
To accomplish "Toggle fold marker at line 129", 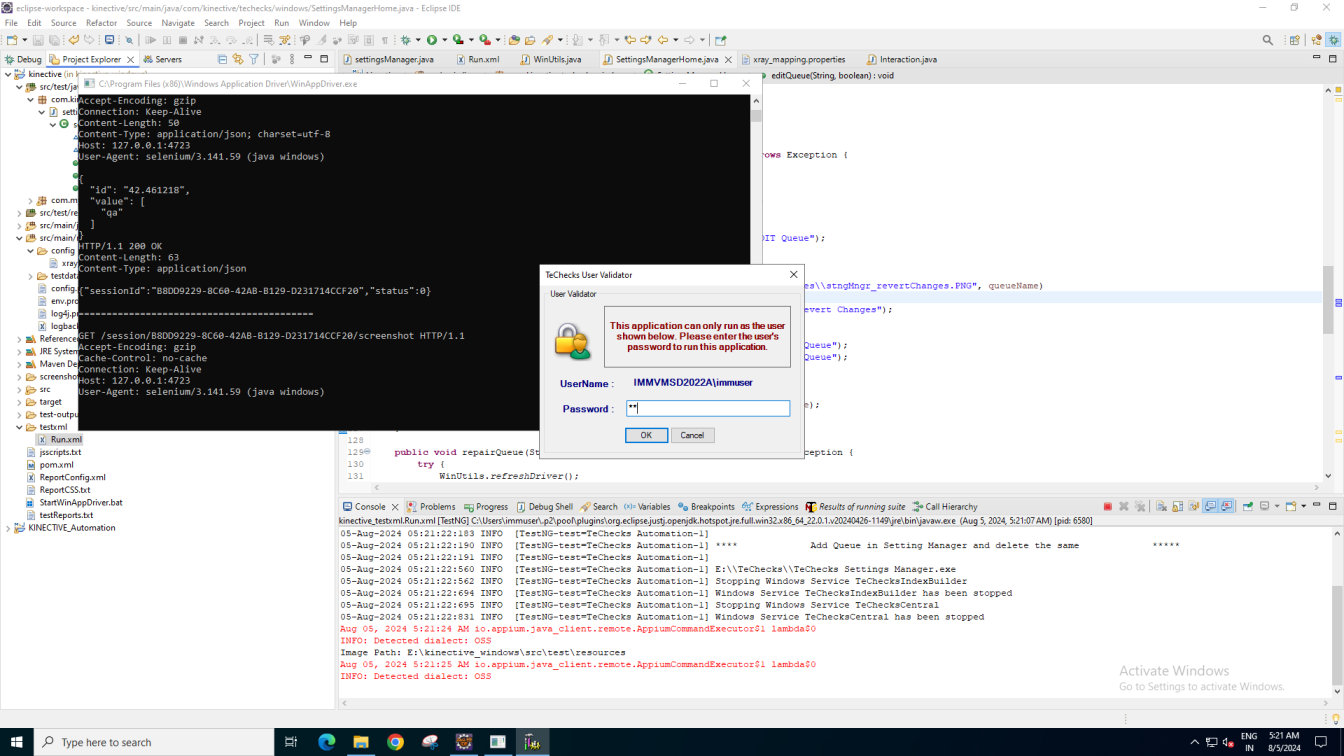I will coord(367,452).
